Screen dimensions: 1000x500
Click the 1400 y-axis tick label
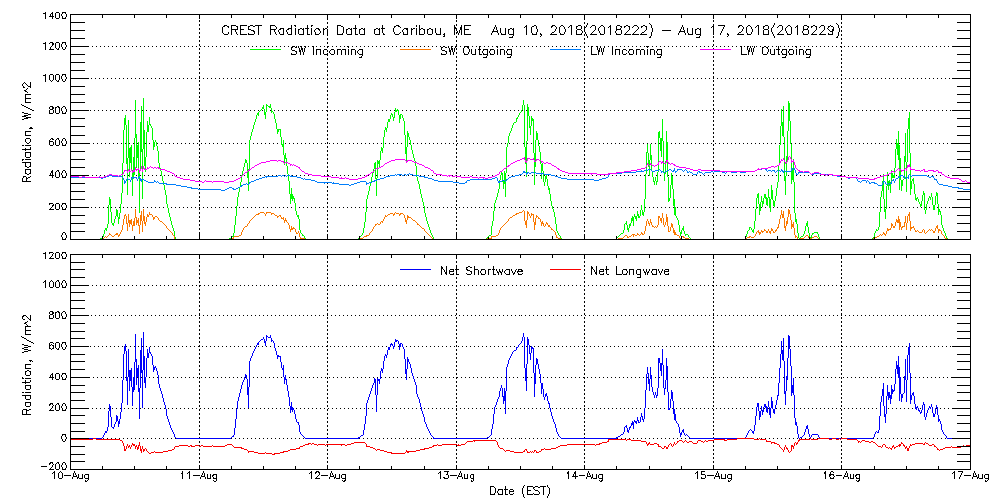coord(54,17)
